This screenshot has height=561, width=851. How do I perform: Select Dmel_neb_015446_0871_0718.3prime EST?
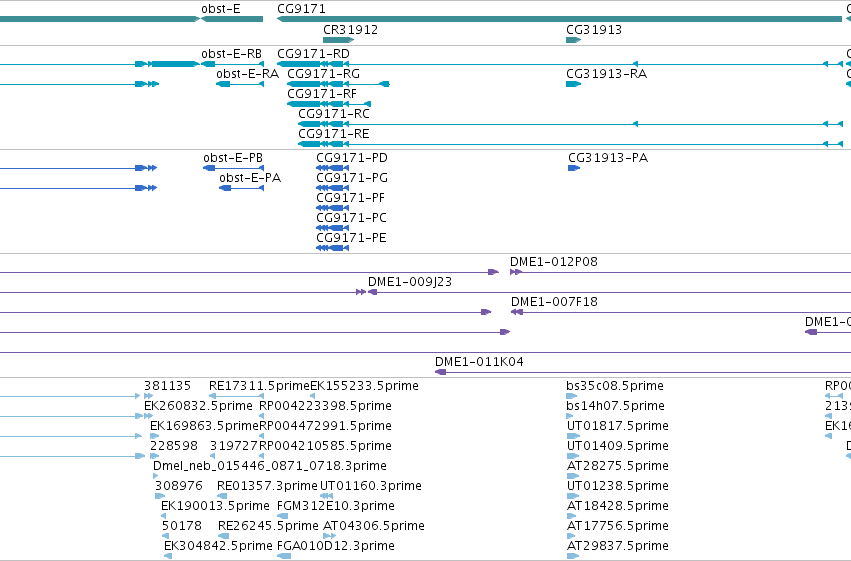coord(270,466)
